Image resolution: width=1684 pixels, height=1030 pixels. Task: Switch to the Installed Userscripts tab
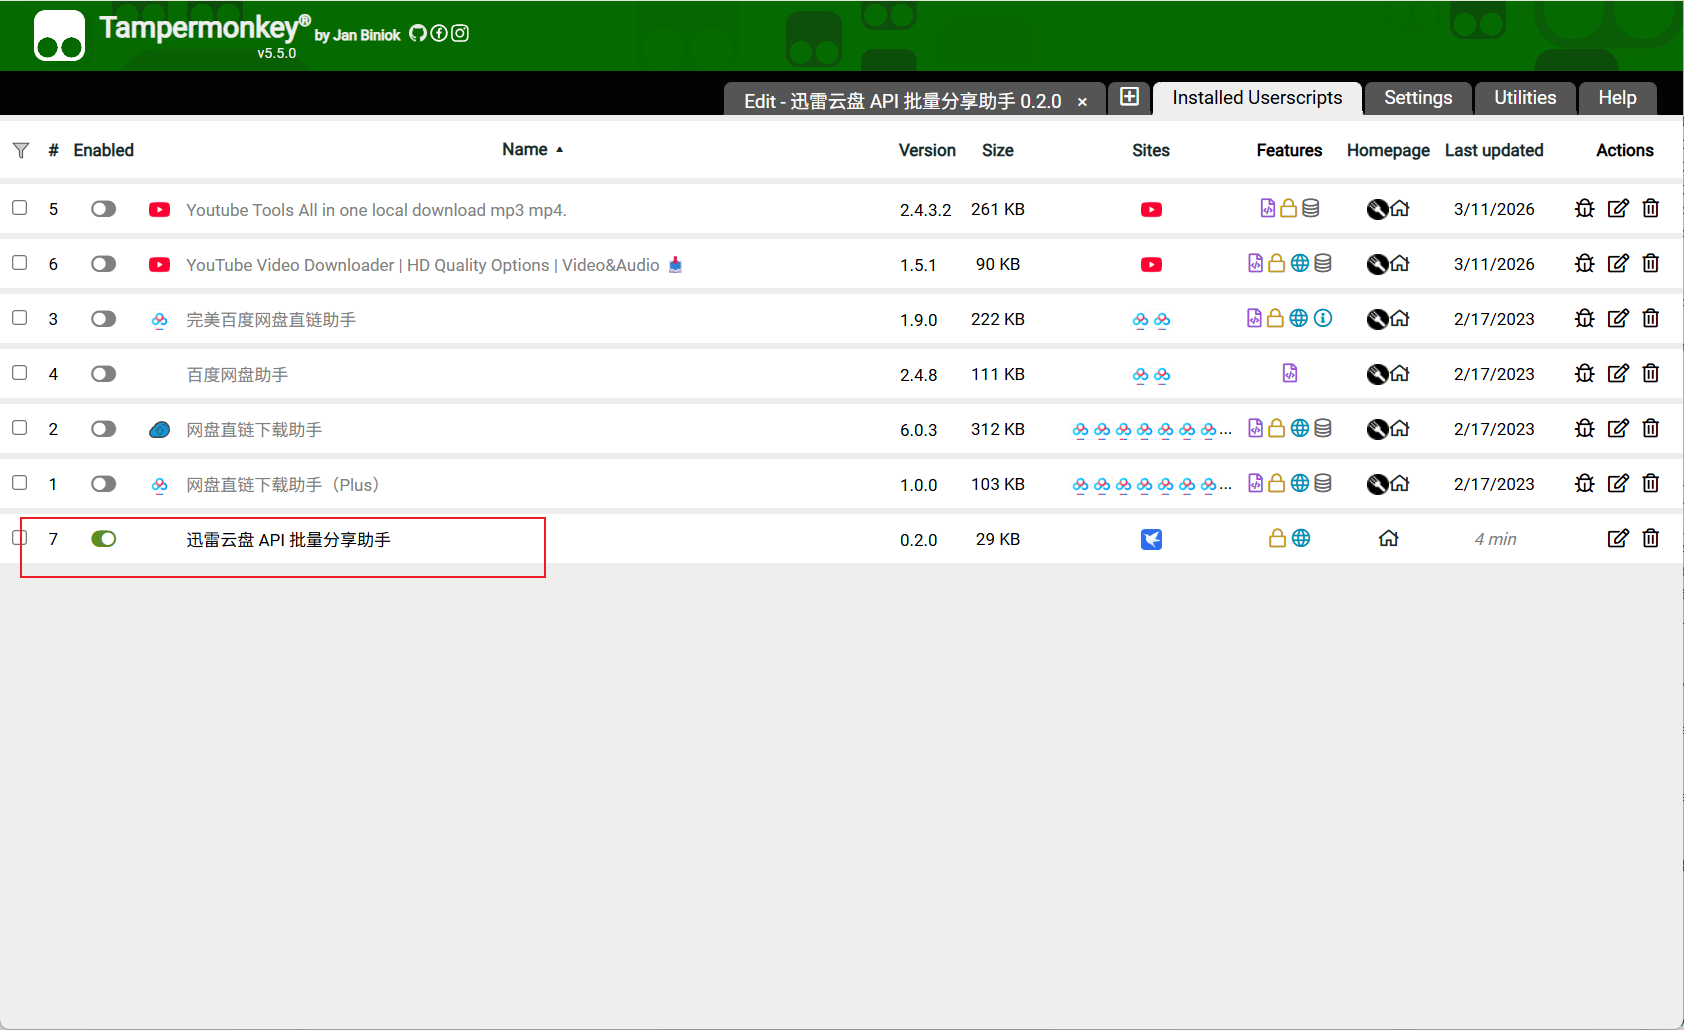pyautogui.click(x=1257, y=98)
